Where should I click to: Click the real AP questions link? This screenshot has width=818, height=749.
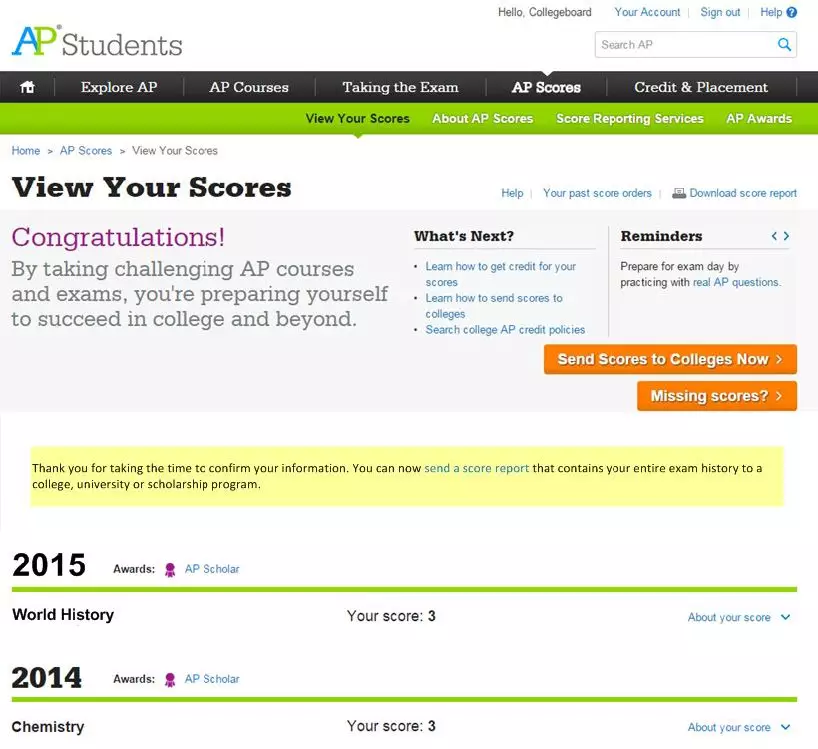click(x=736, y=282)
